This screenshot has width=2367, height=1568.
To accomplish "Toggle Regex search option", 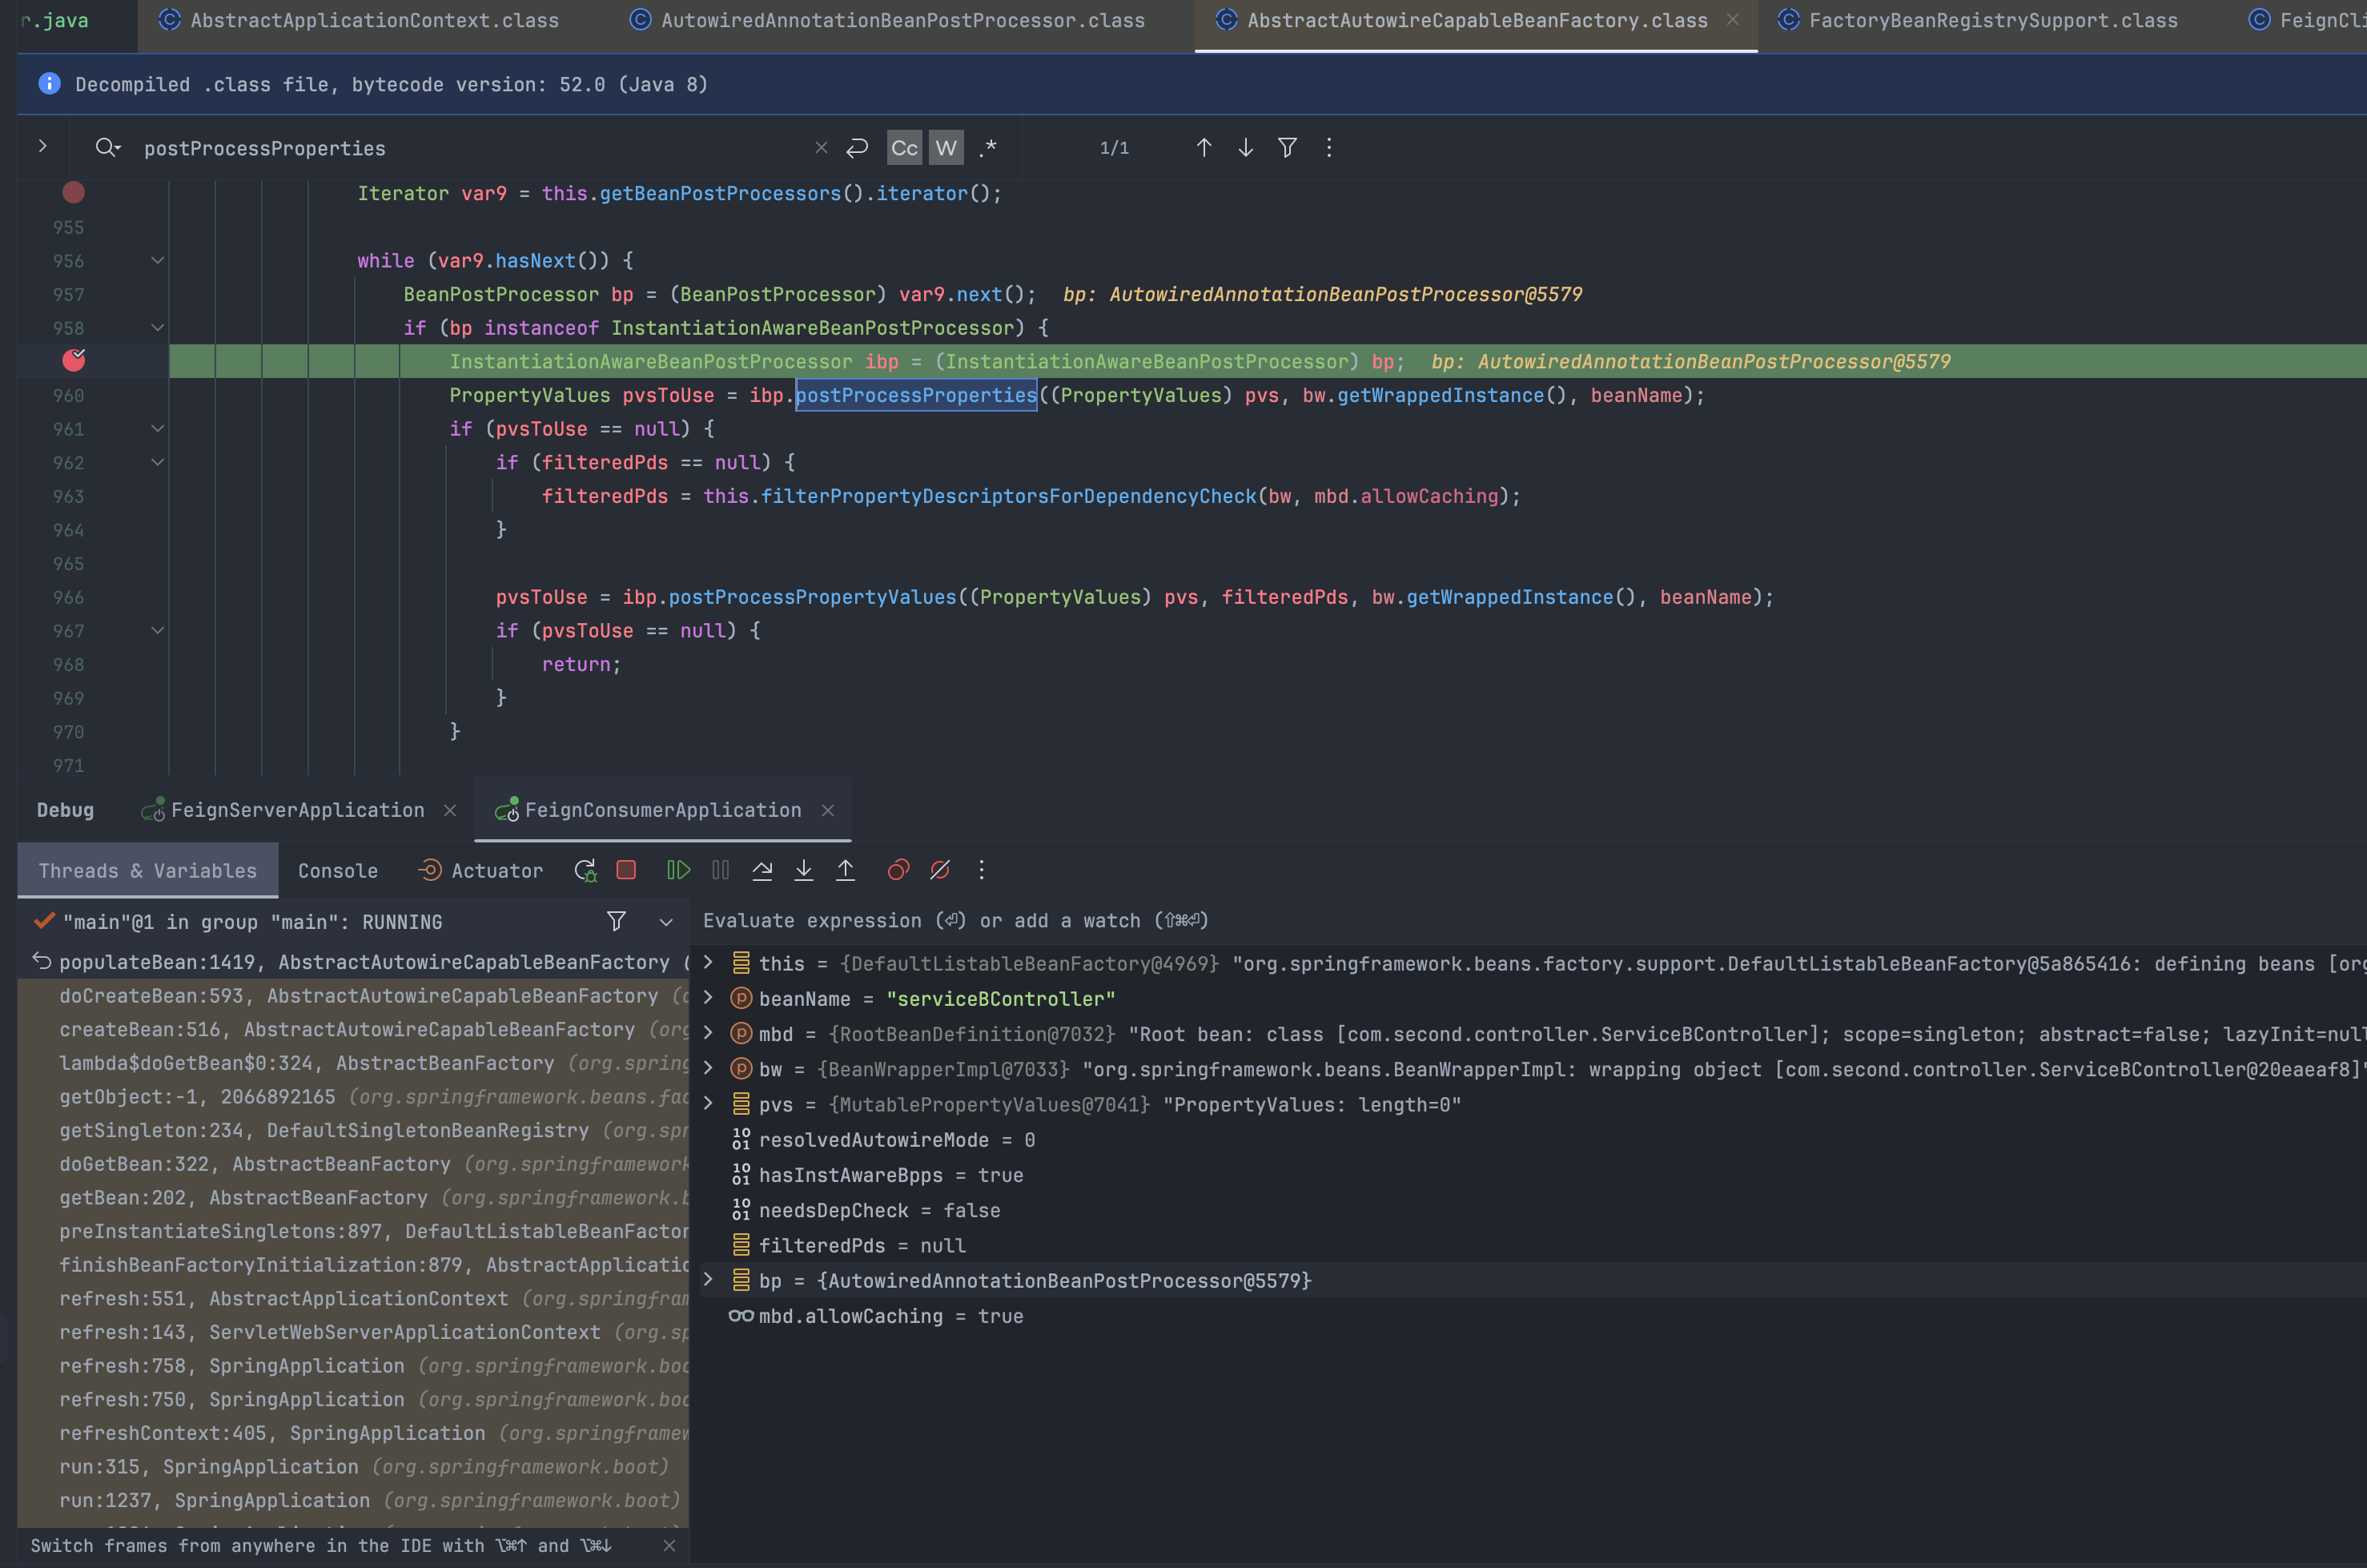I will point(988,148).
